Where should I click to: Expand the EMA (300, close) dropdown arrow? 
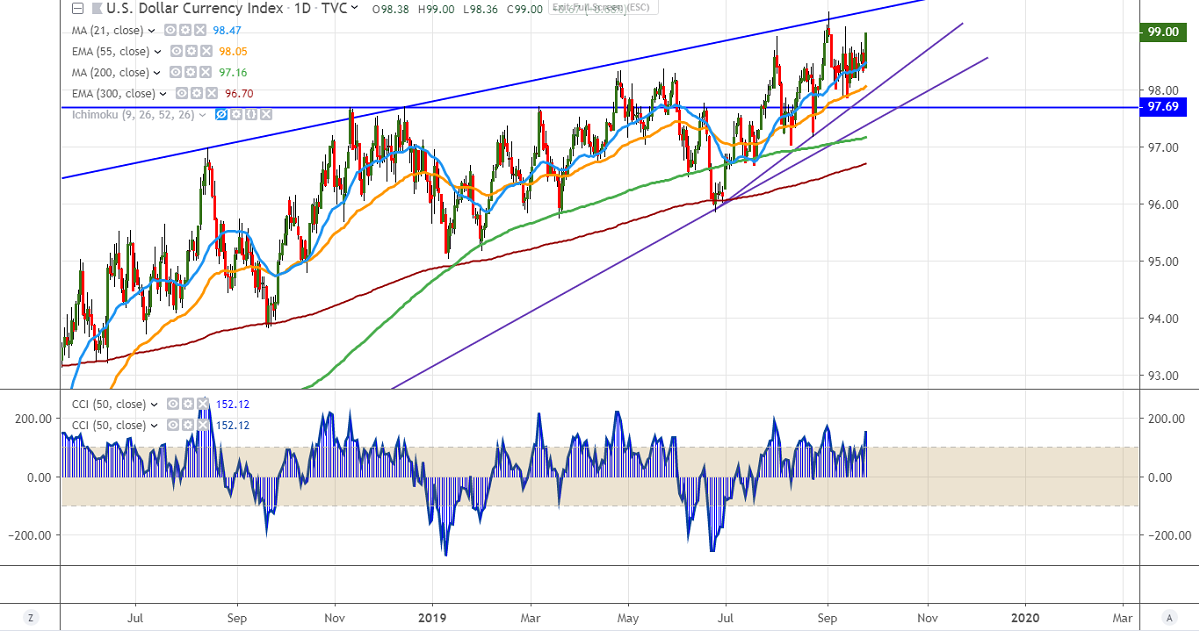click(163, 94)
